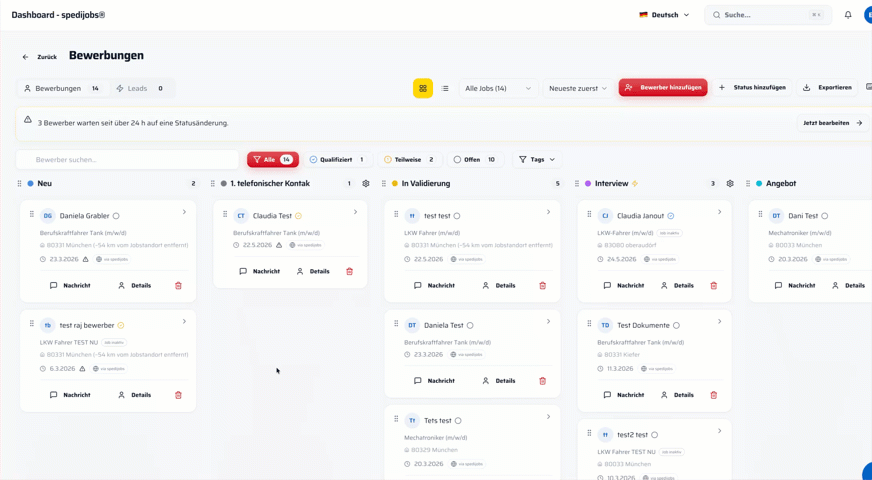Expand Claudia Janout card via chevron
Screen dimensions: 872x480
(720, 212)
